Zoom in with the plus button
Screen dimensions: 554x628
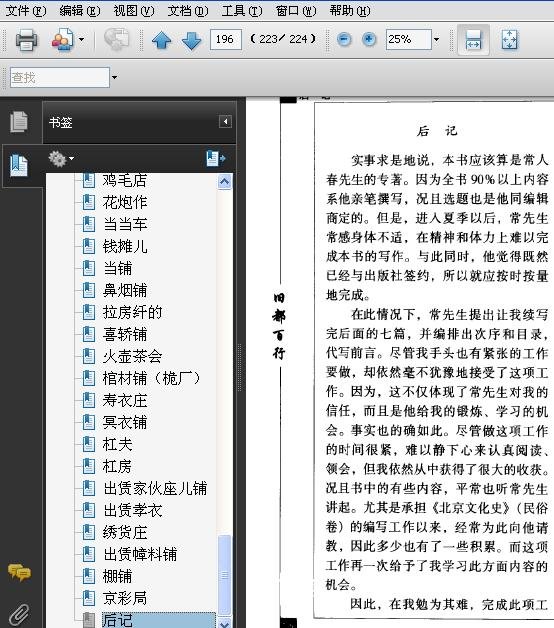(369, 39)
